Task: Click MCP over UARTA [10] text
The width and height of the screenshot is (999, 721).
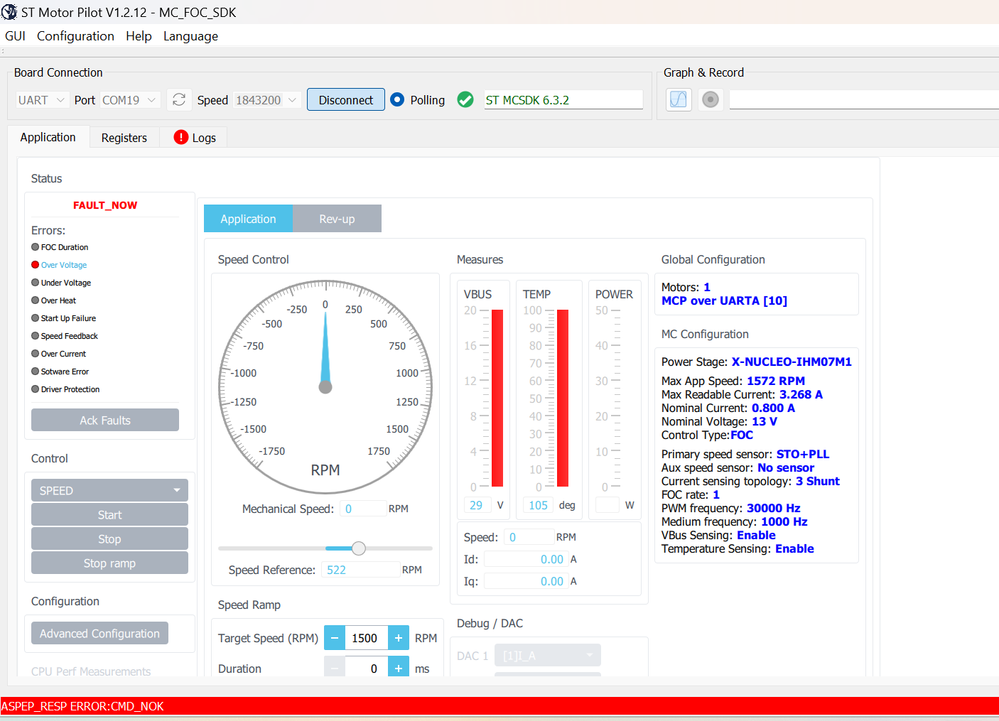Action: pyautogui.click(x=724, y=301)
